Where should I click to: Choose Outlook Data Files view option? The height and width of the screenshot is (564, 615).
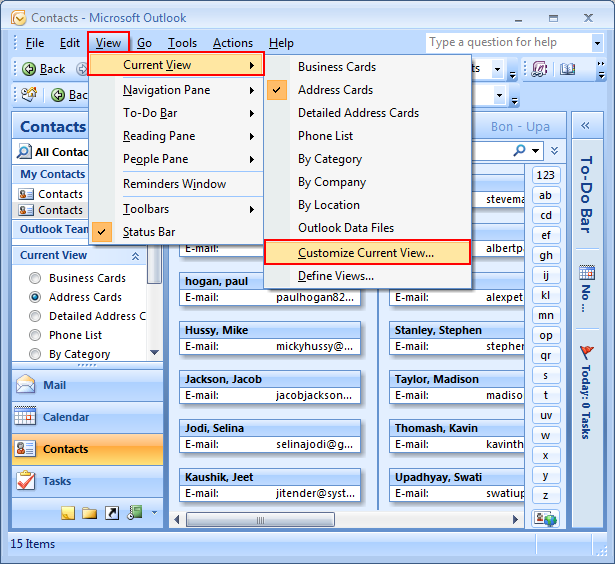point(368,228)
